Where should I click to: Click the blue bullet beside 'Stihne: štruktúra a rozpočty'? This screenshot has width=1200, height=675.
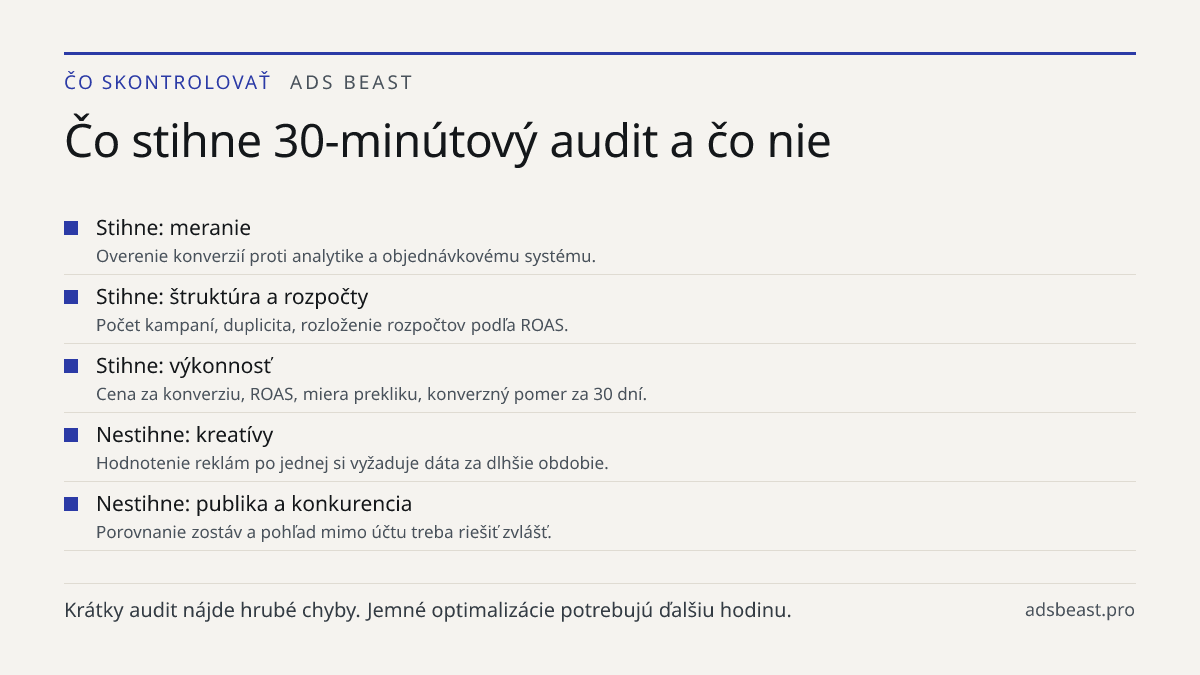point(71,297)
